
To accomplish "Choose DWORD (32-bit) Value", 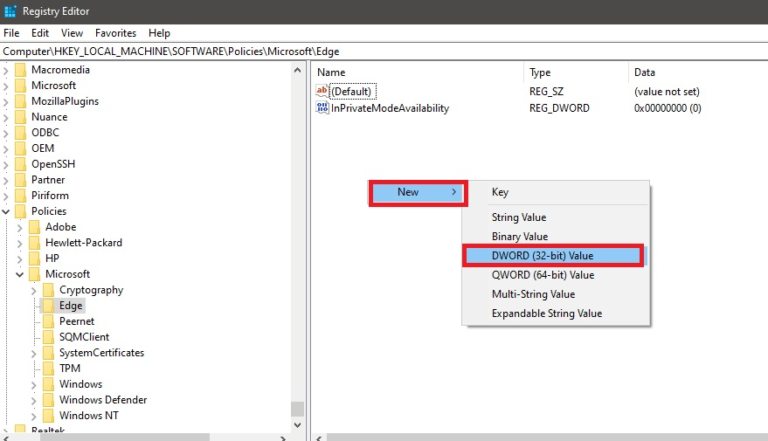I will [x=553, y=256].
